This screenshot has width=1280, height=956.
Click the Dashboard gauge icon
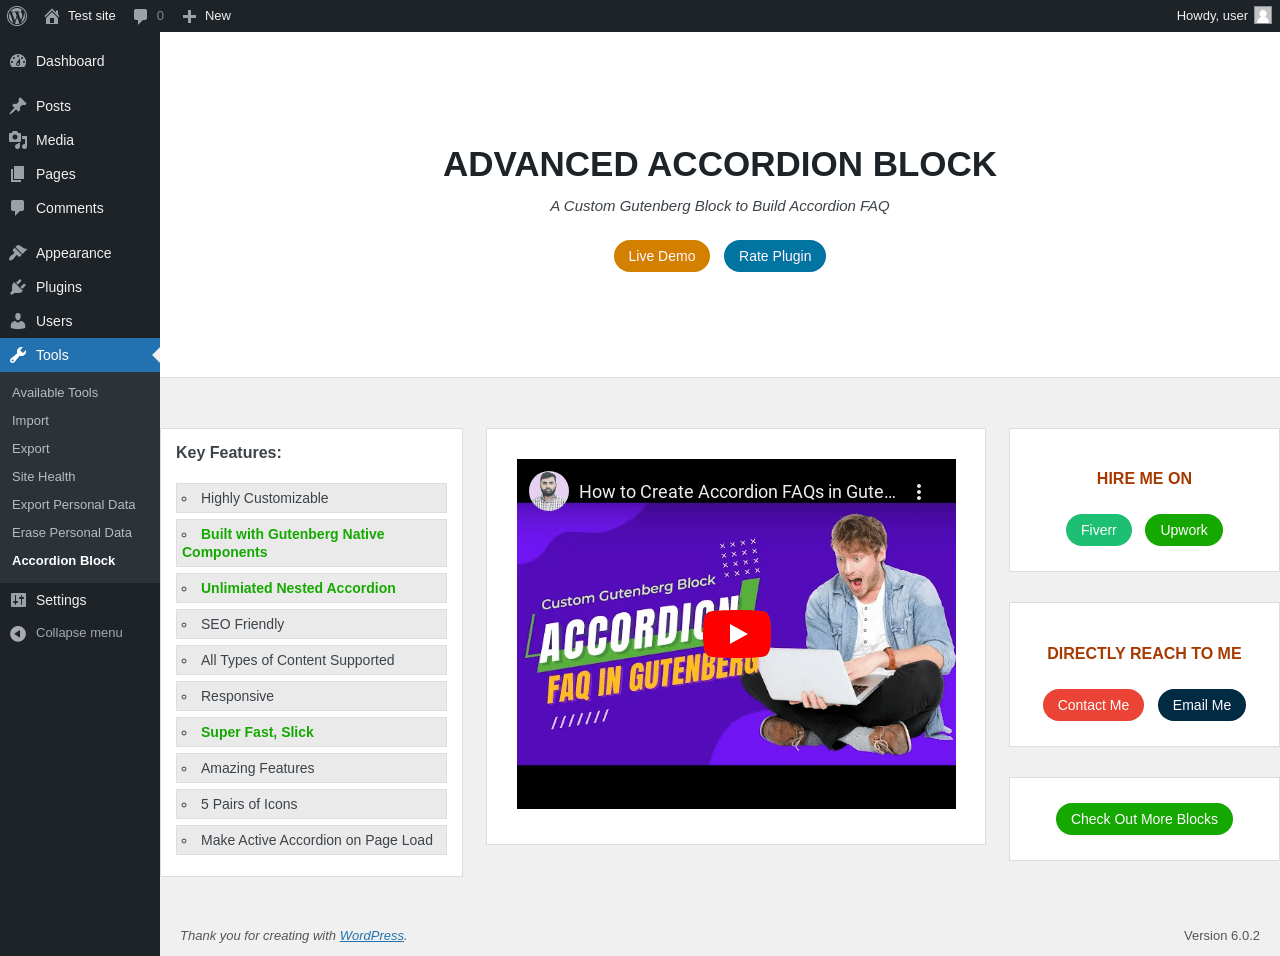(x=18, y=61)
